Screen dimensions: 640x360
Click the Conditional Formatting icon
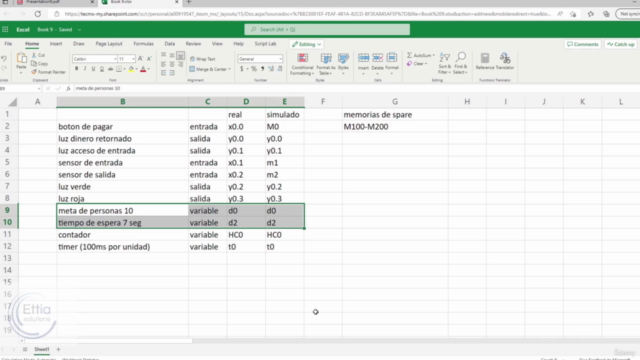point(302,58)
